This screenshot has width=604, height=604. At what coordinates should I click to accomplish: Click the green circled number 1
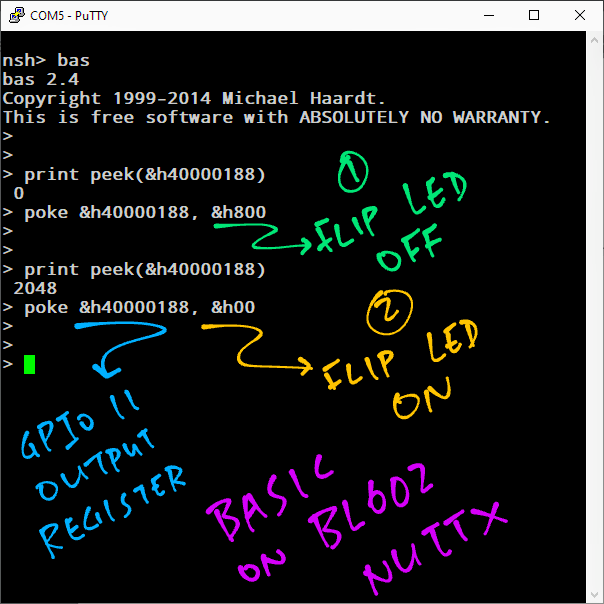(351, 174)
